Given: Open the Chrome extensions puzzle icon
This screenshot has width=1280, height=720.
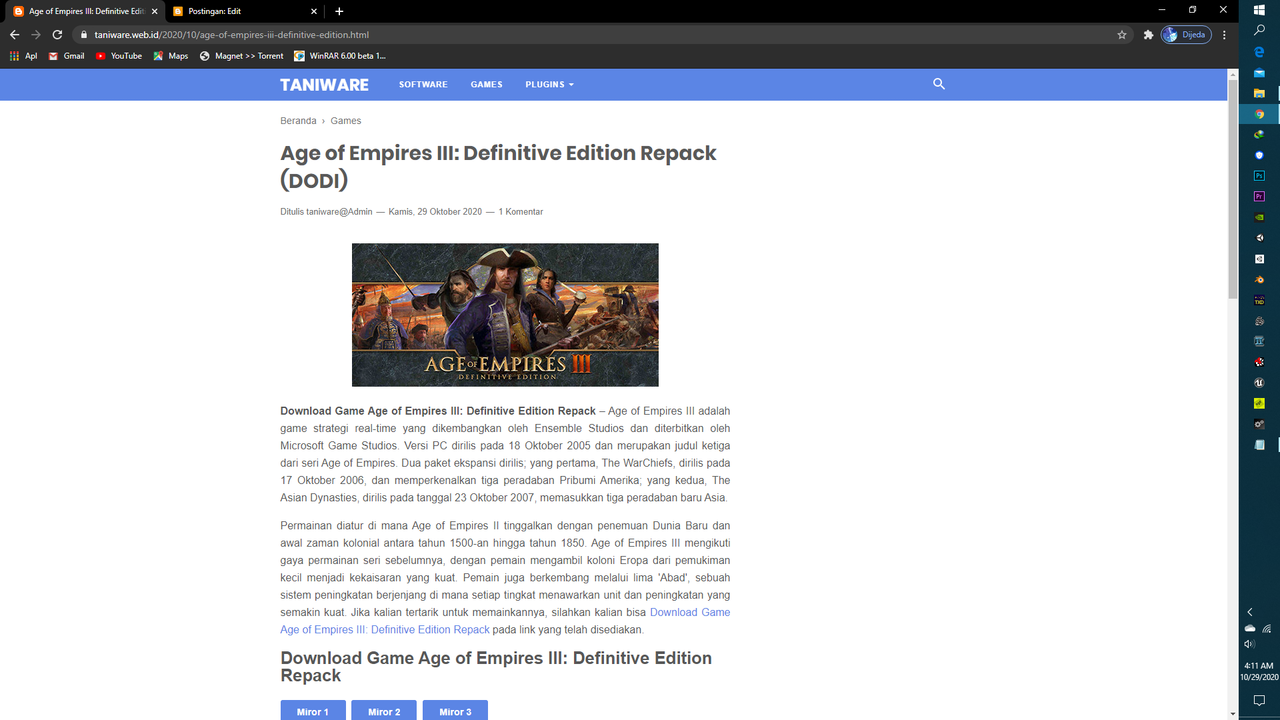Looking at the screenshot, I should pos(1148,35).
